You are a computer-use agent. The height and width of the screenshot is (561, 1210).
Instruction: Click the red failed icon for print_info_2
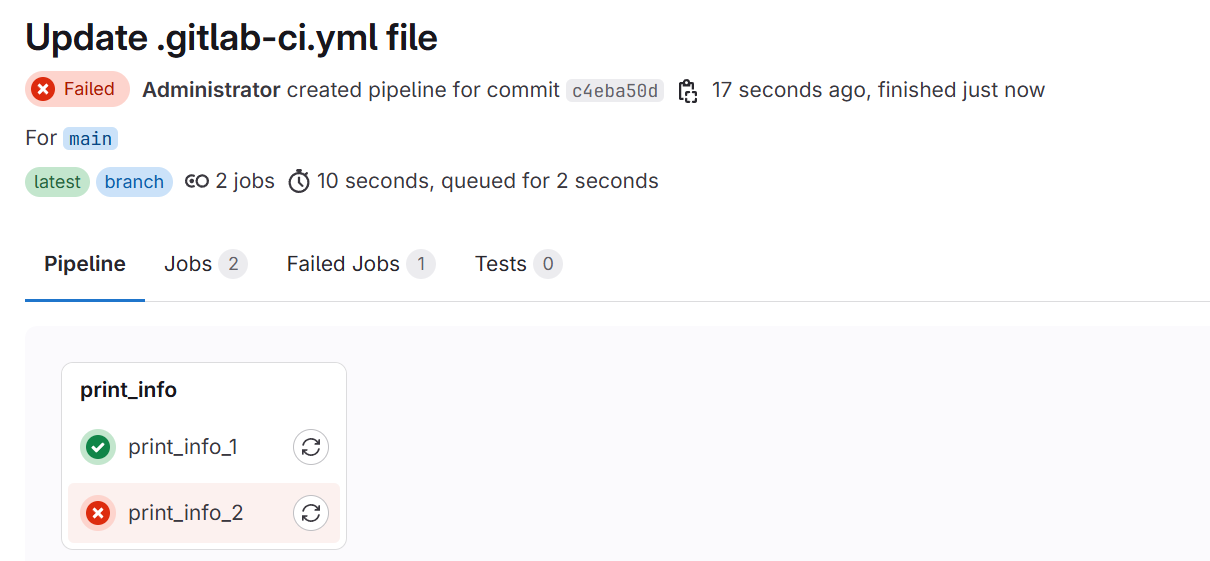[98, 513]
